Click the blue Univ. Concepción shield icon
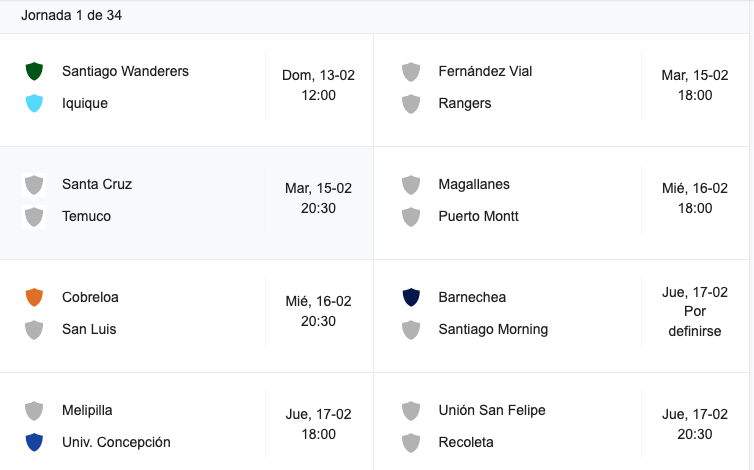This screenshot has height=470, width=754. (34, 442)
